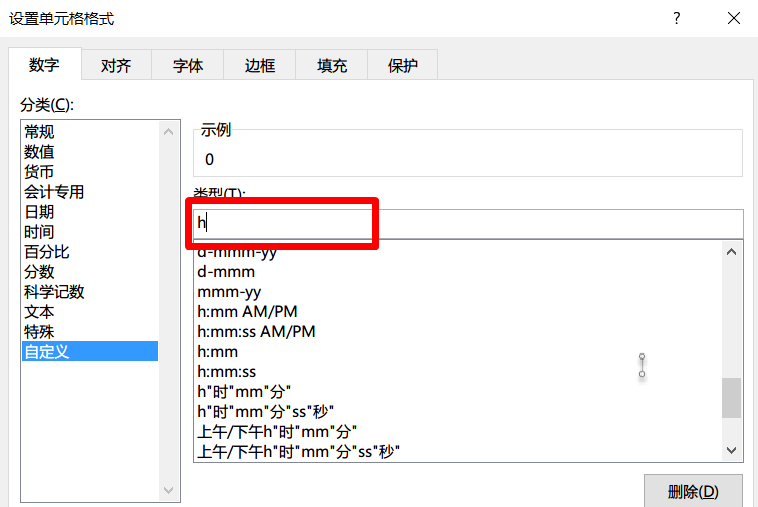Choose the plain h:mm:ss format entry
Screen dimensions: 758x507
457,372
